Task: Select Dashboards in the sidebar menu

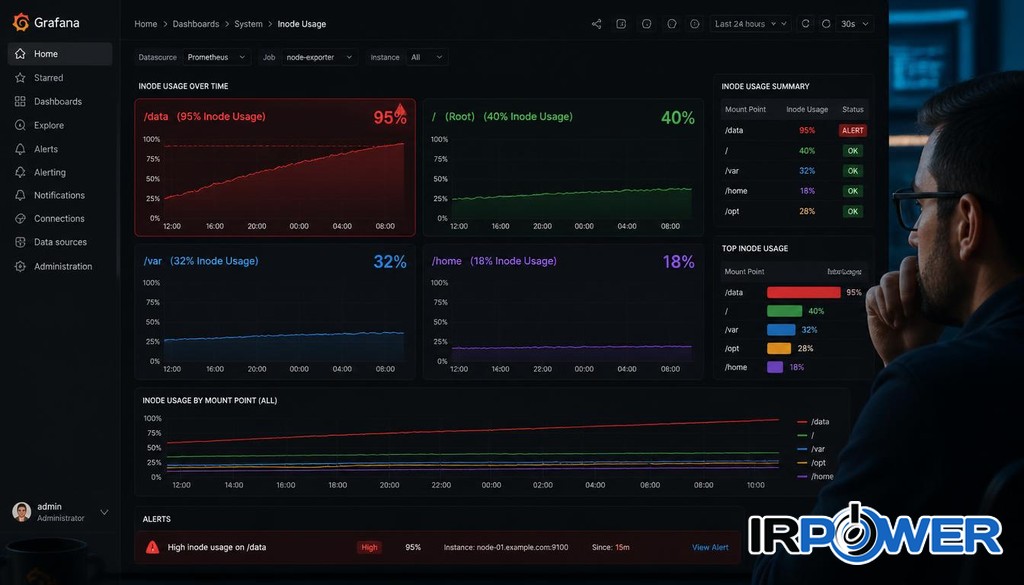Action: coord(57,102)
